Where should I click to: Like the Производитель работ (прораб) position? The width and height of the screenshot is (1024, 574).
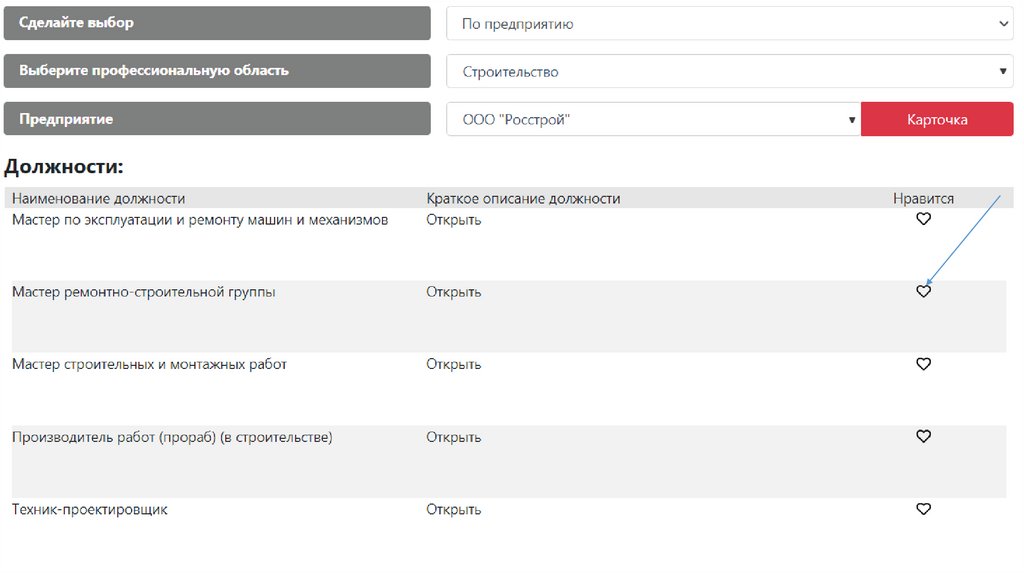point(923,437)
